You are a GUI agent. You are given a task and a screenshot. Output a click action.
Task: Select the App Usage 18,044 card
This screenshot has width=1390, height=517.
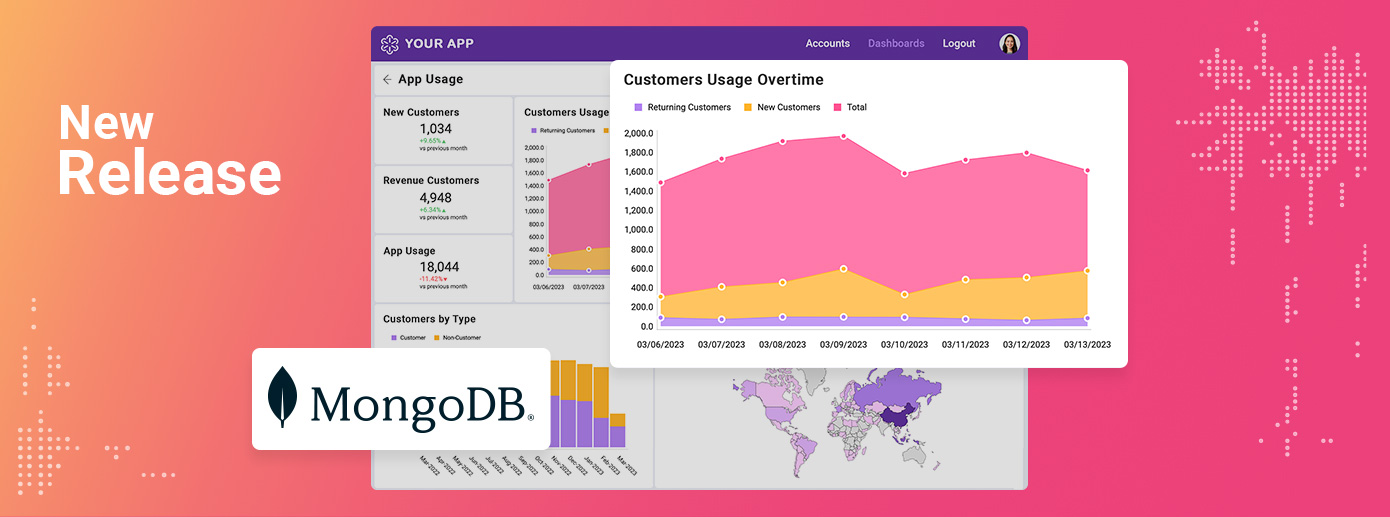[443, 268]
